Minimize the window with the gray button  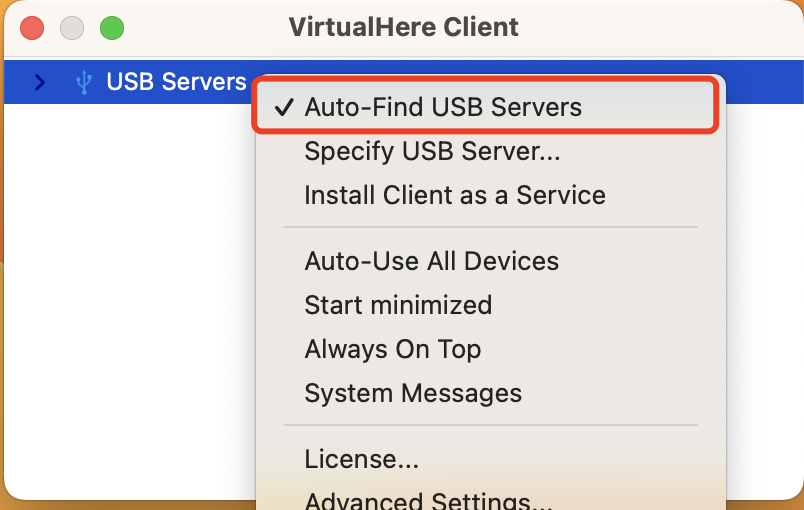[x=72, y=27]
